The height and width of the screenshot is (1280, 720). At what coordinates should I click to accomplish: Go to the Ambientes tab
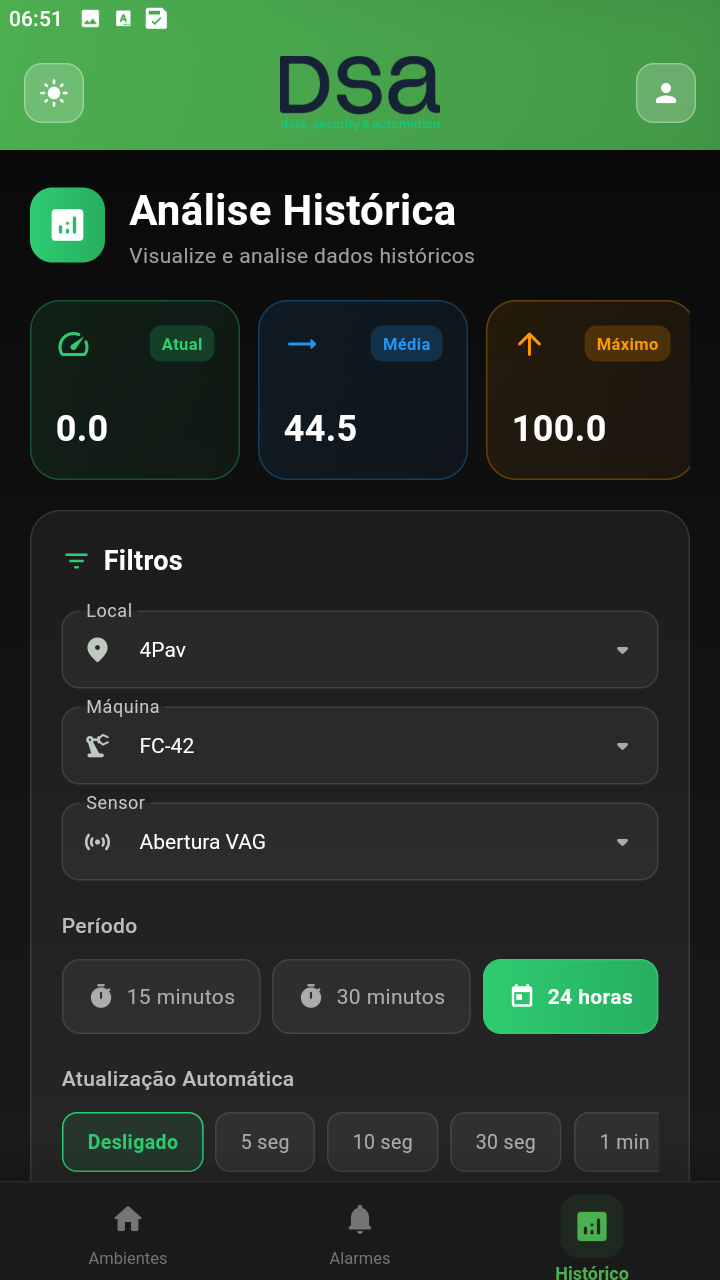(x=128, y=1234)
